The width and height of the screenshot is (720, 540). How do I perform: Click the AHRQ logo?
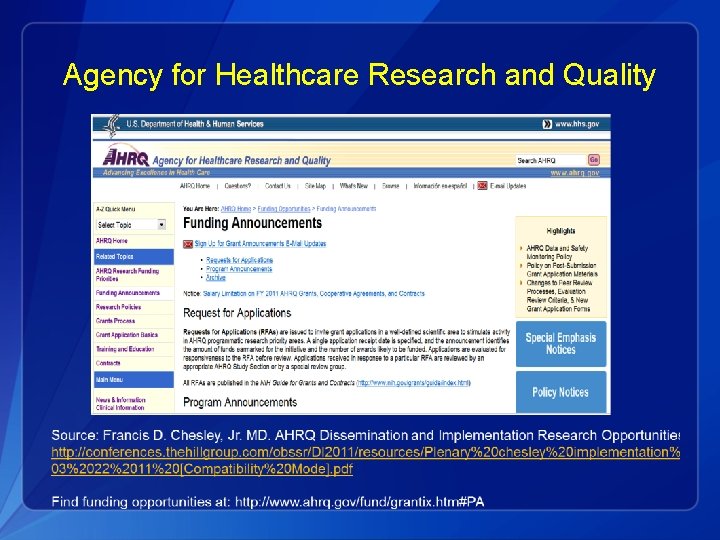(126, 155)
